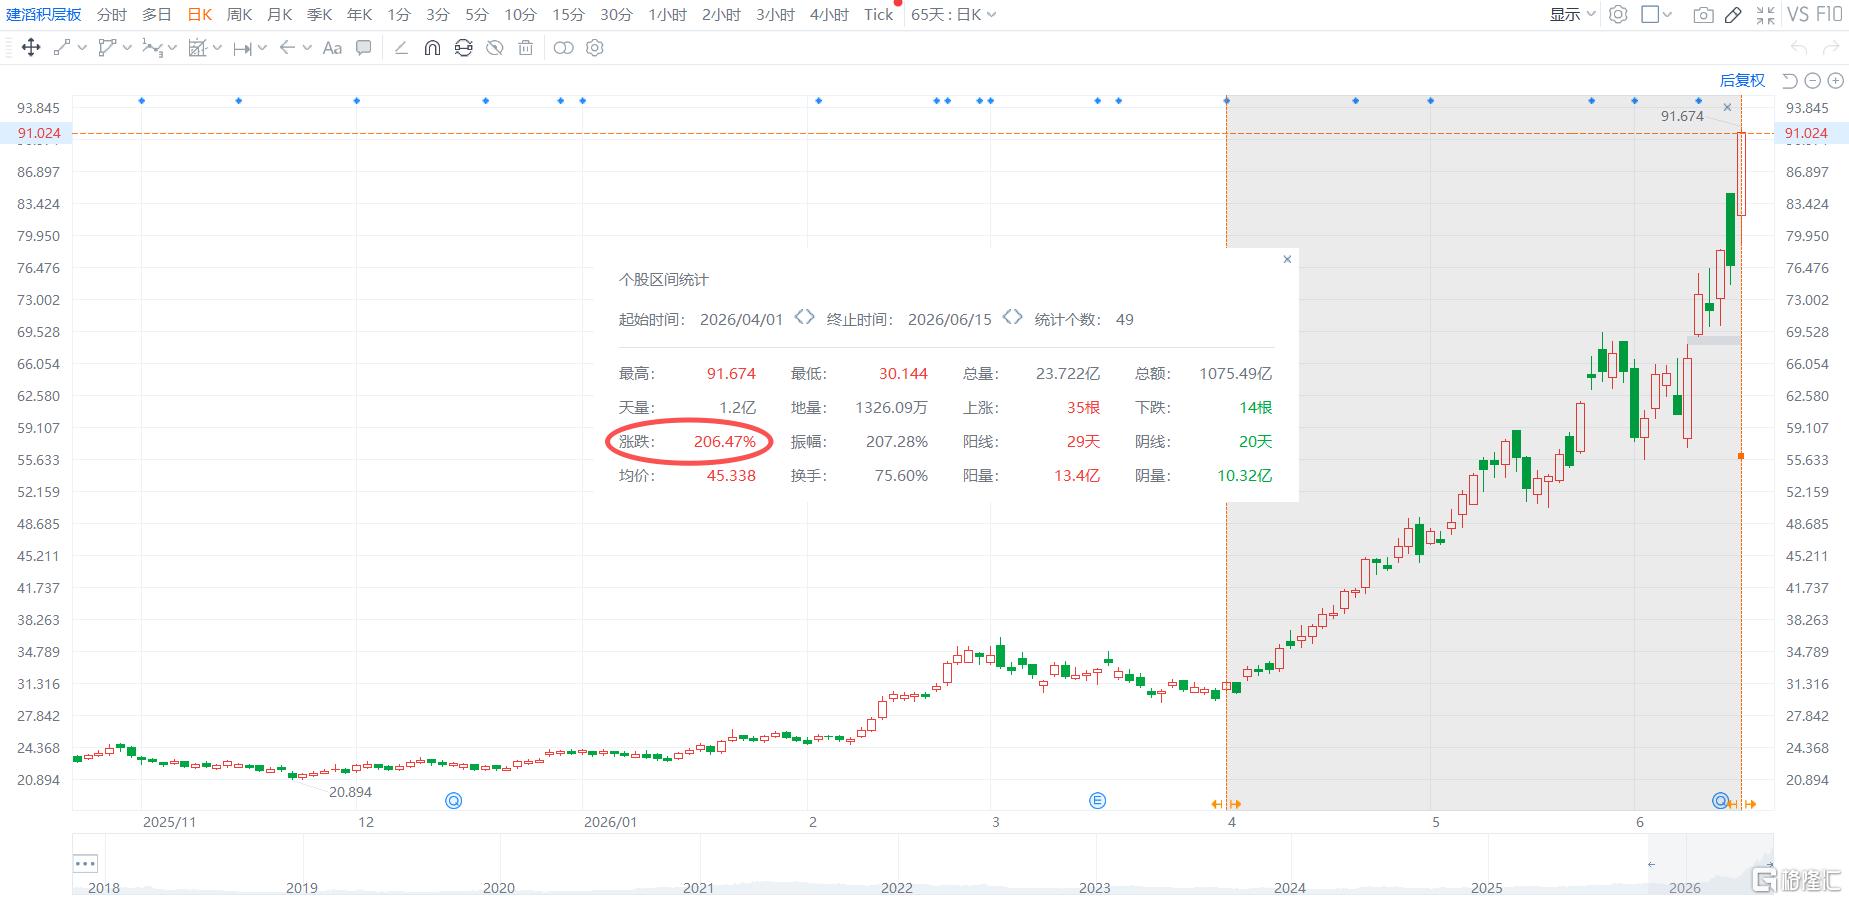The width and height of the screenshot is (1849, 901).
Task: Toggle the overlay compare circles icon
Action: click(x=564, y=48)
